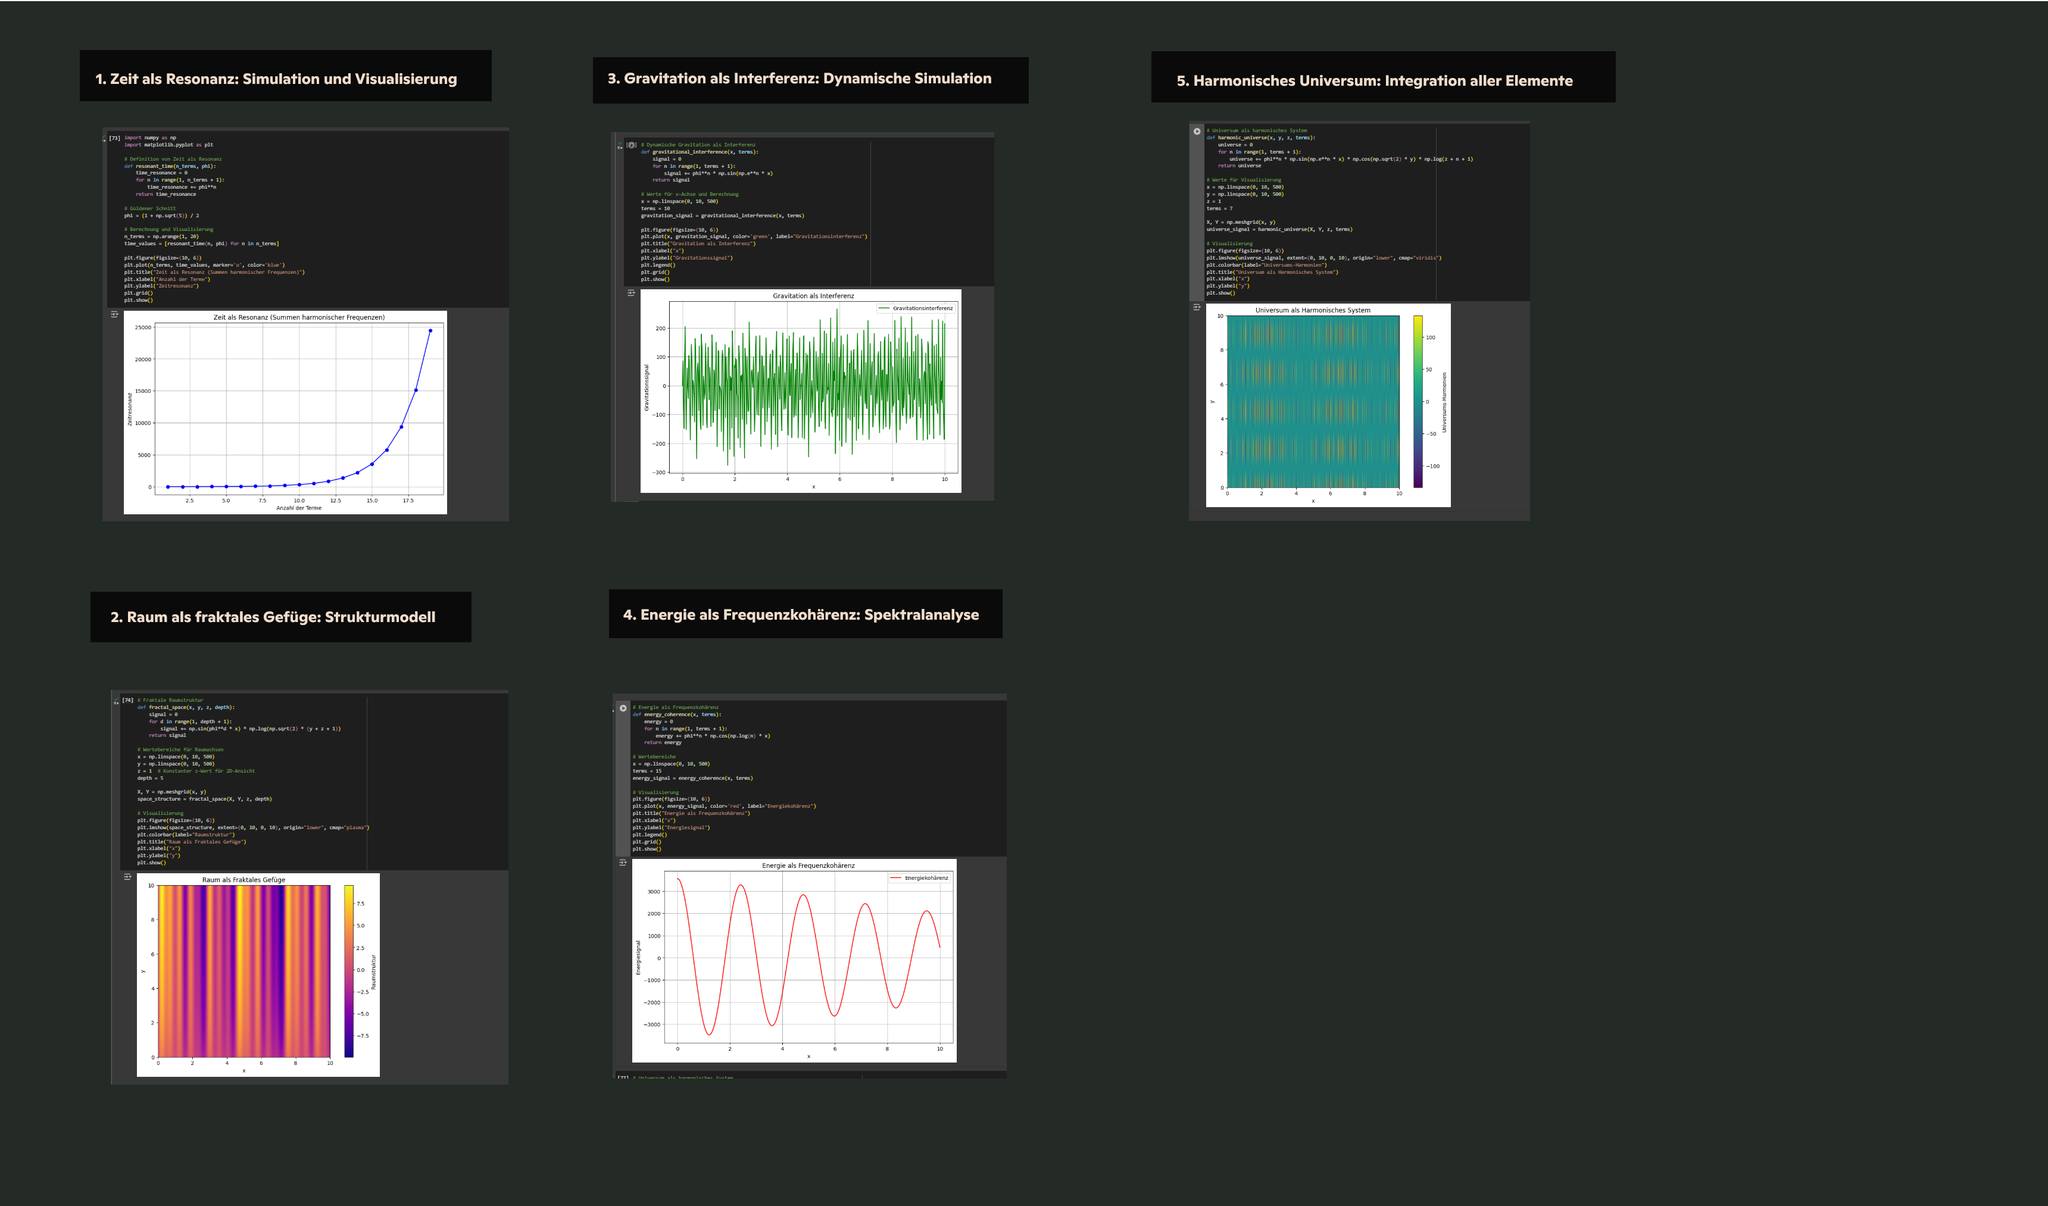Click run button of energy_coherence code cell
2048x1206 pixels.
623,708
